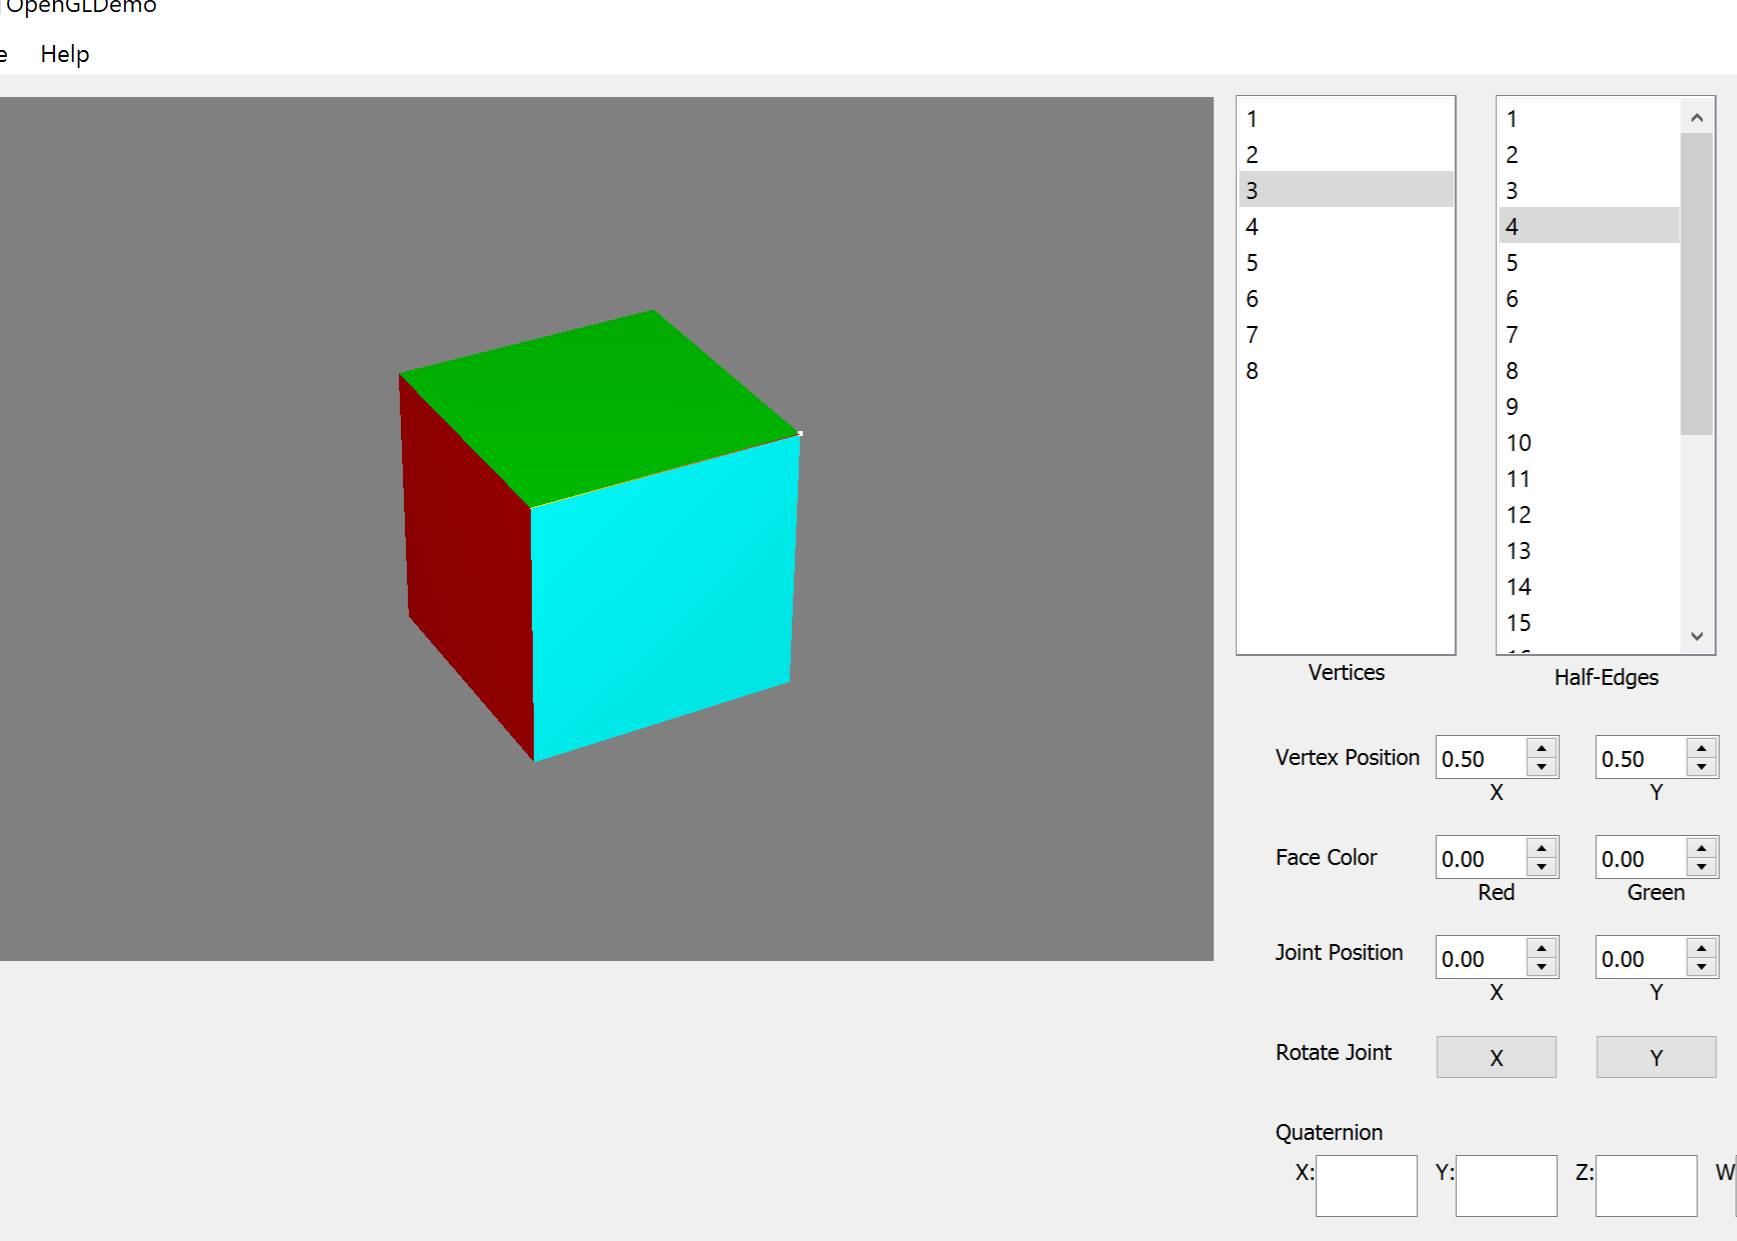Click the Quaternion Z text field
Viewport: 1737px width, 1241px height.
pos(1646,1186)
